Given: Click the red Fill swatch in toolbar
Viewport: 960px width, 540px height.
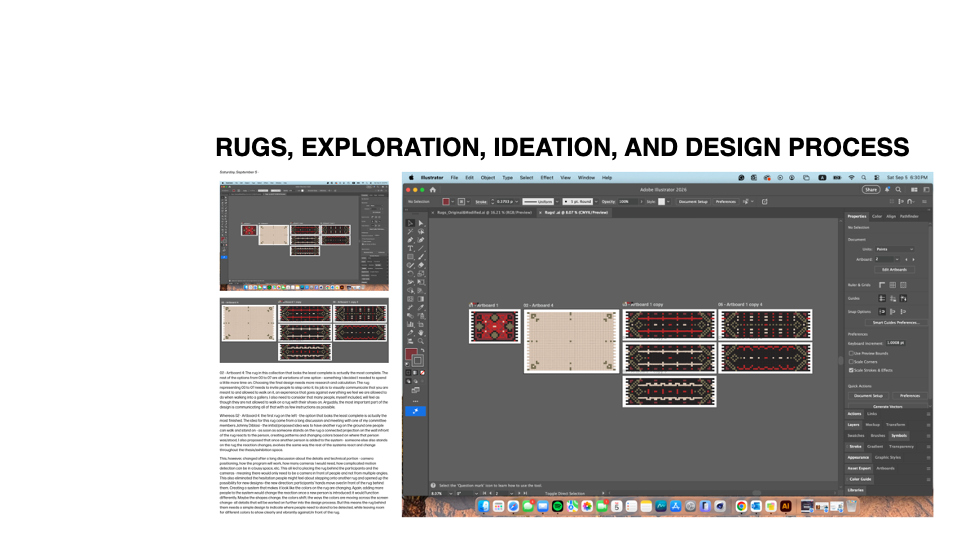Looking at the screenshot, I should pyautogui.click(x=411, y=354).
